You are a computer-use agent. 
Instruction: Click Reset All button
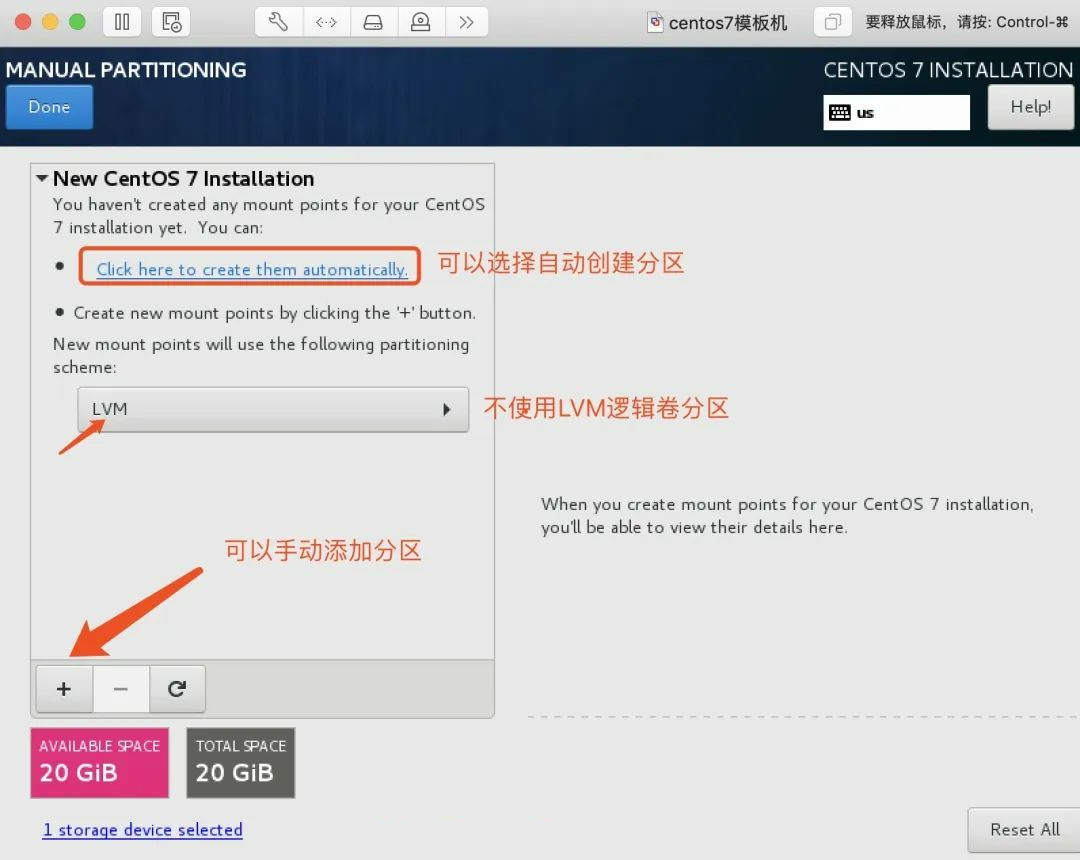click(x=1024, y=830)
